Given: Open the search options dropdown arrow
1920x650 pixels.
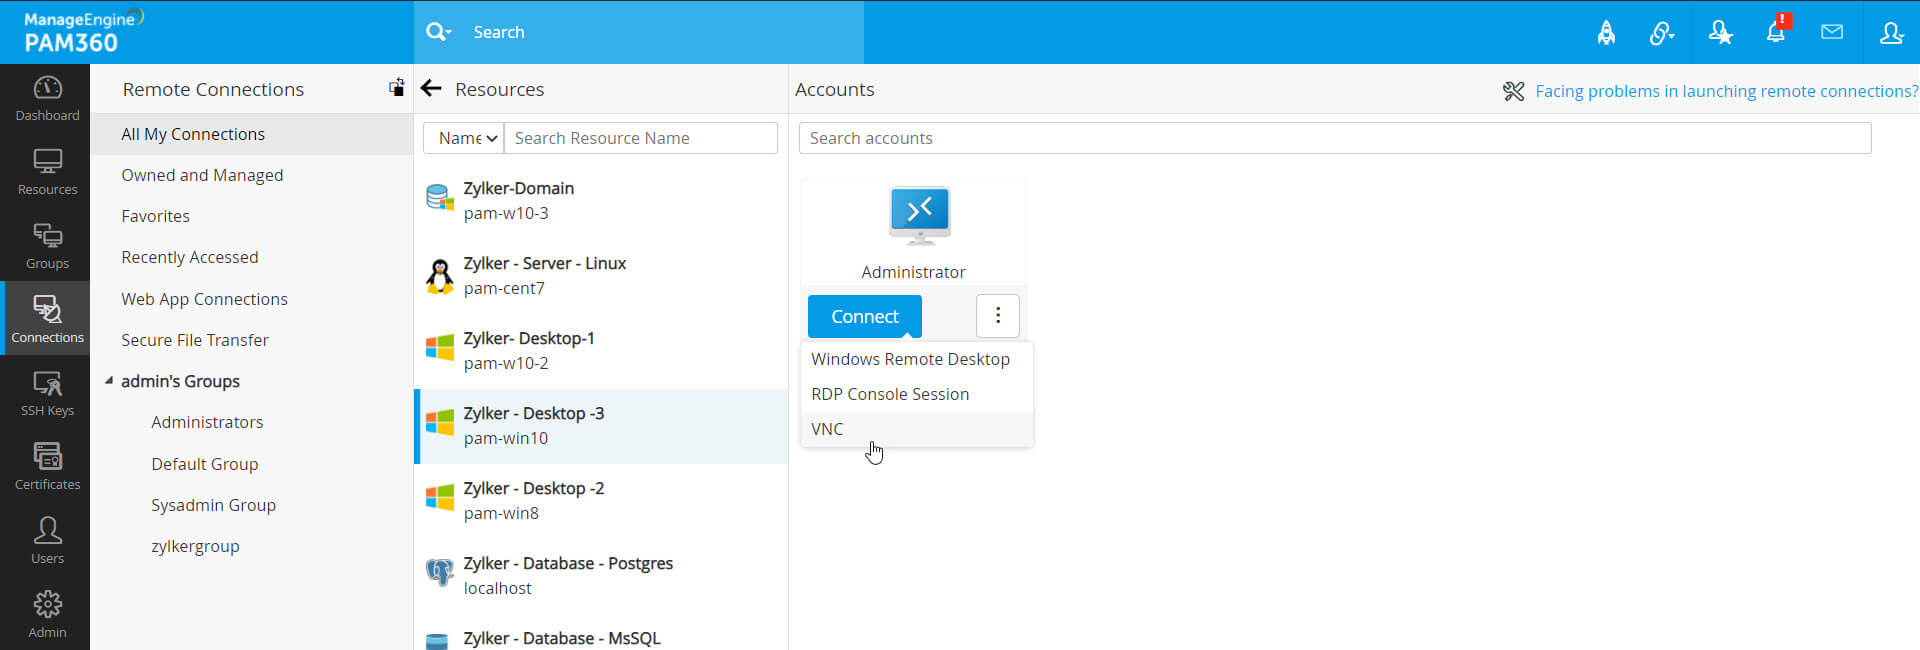Looking at the screenshot, I should pos(438,32).
